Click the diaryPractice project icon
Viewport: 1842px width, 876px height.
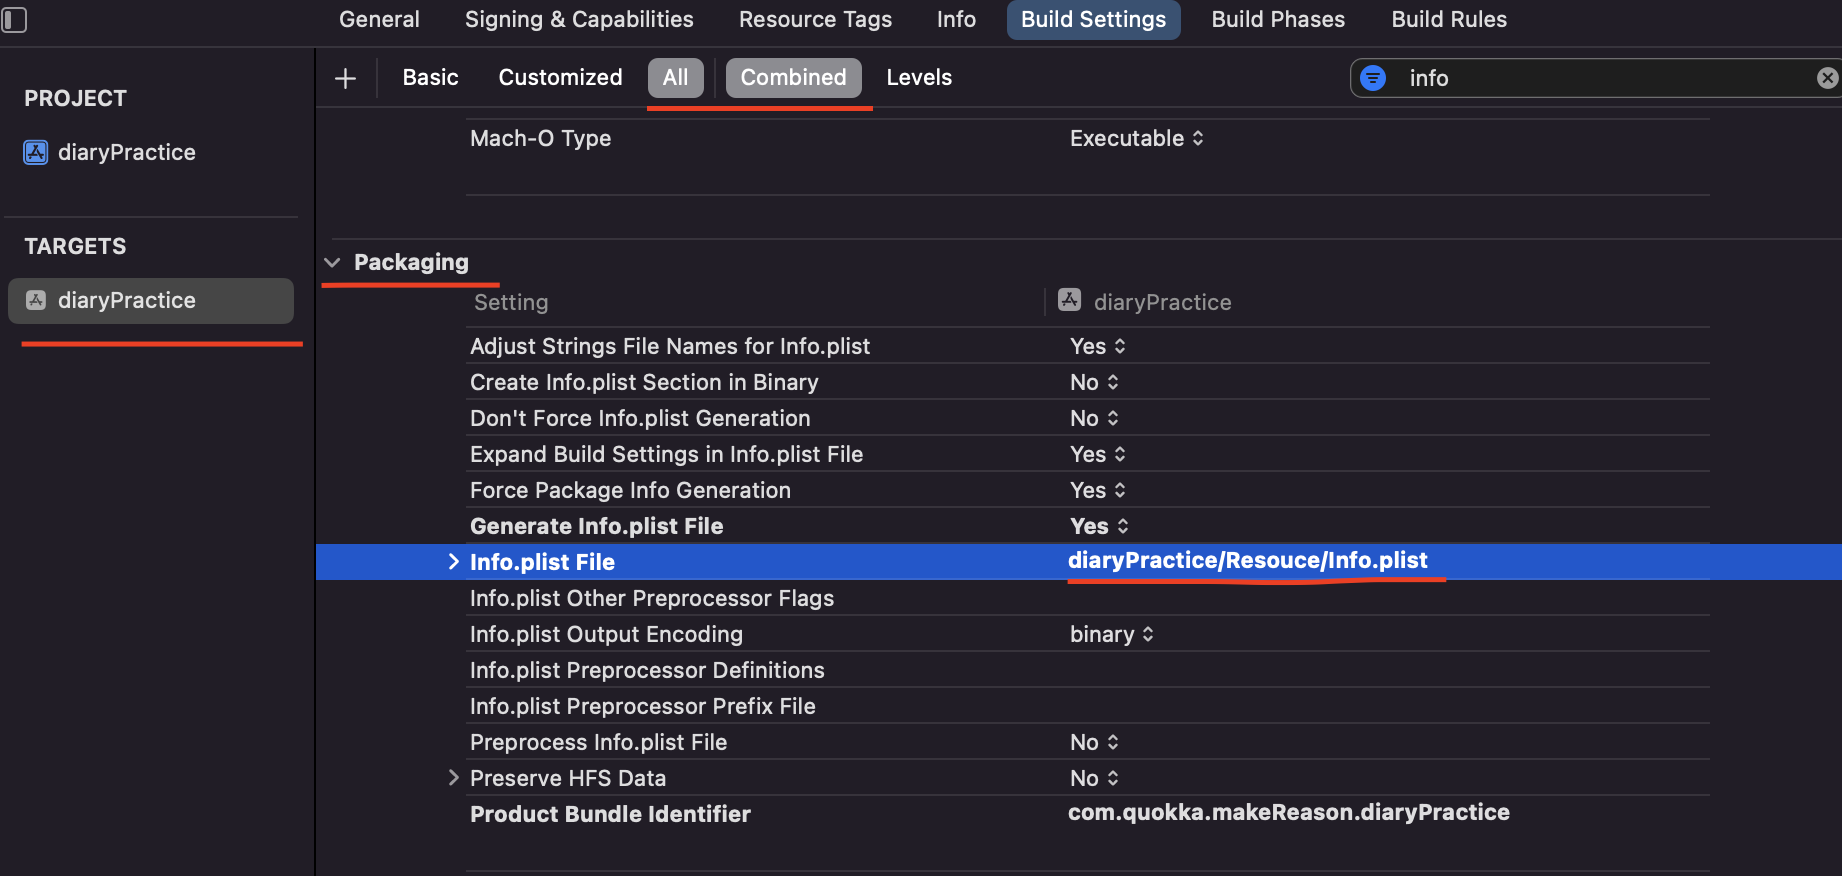36,152
